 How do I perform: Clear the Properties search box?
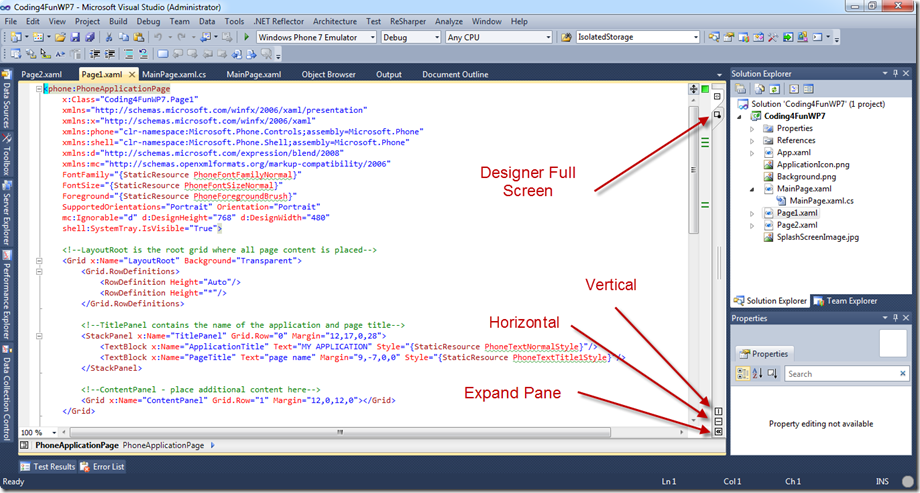tap(902, 373)
